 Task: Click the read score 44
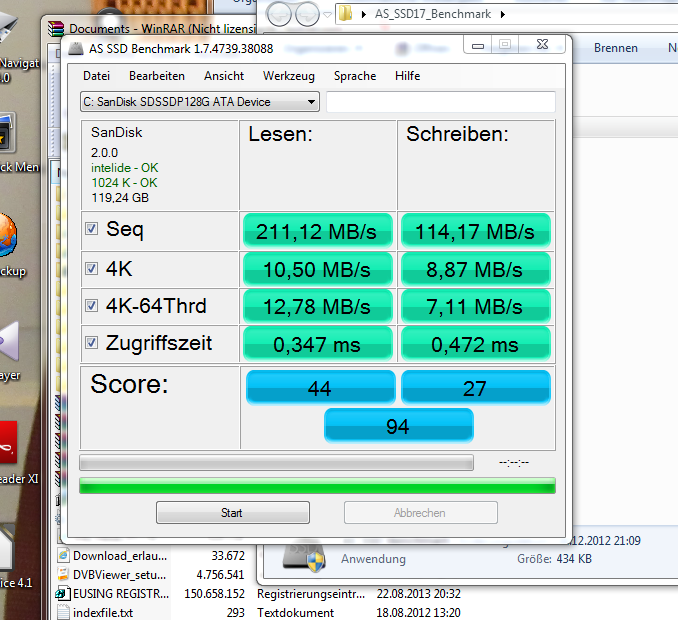click(320, 387)
